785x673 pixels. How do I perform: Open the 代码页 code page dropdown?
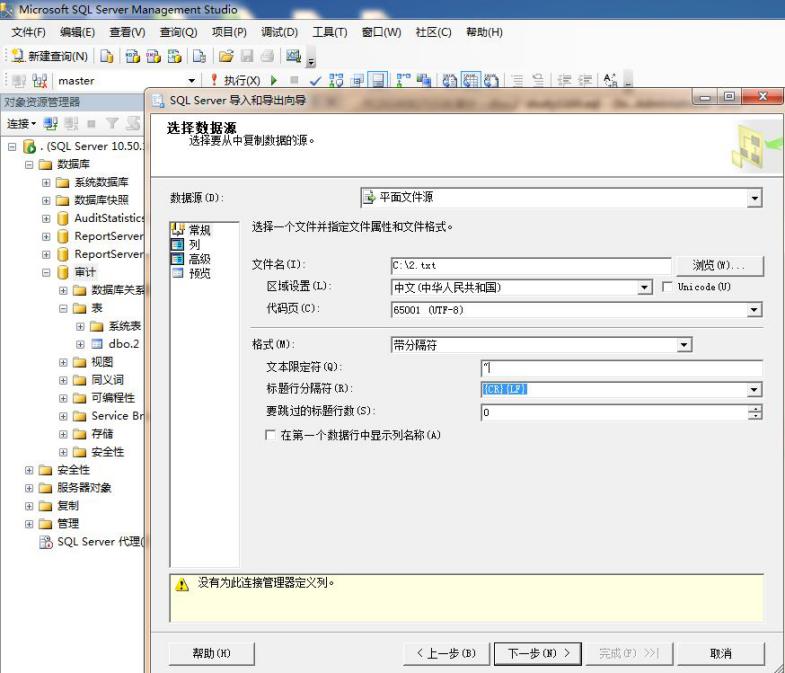pos(754,310)
